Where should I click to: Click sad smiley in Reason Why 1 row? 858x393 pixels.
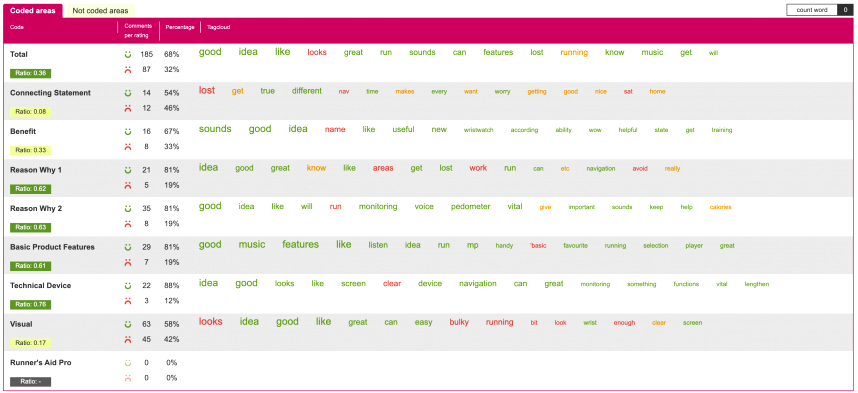click(127, 185)
